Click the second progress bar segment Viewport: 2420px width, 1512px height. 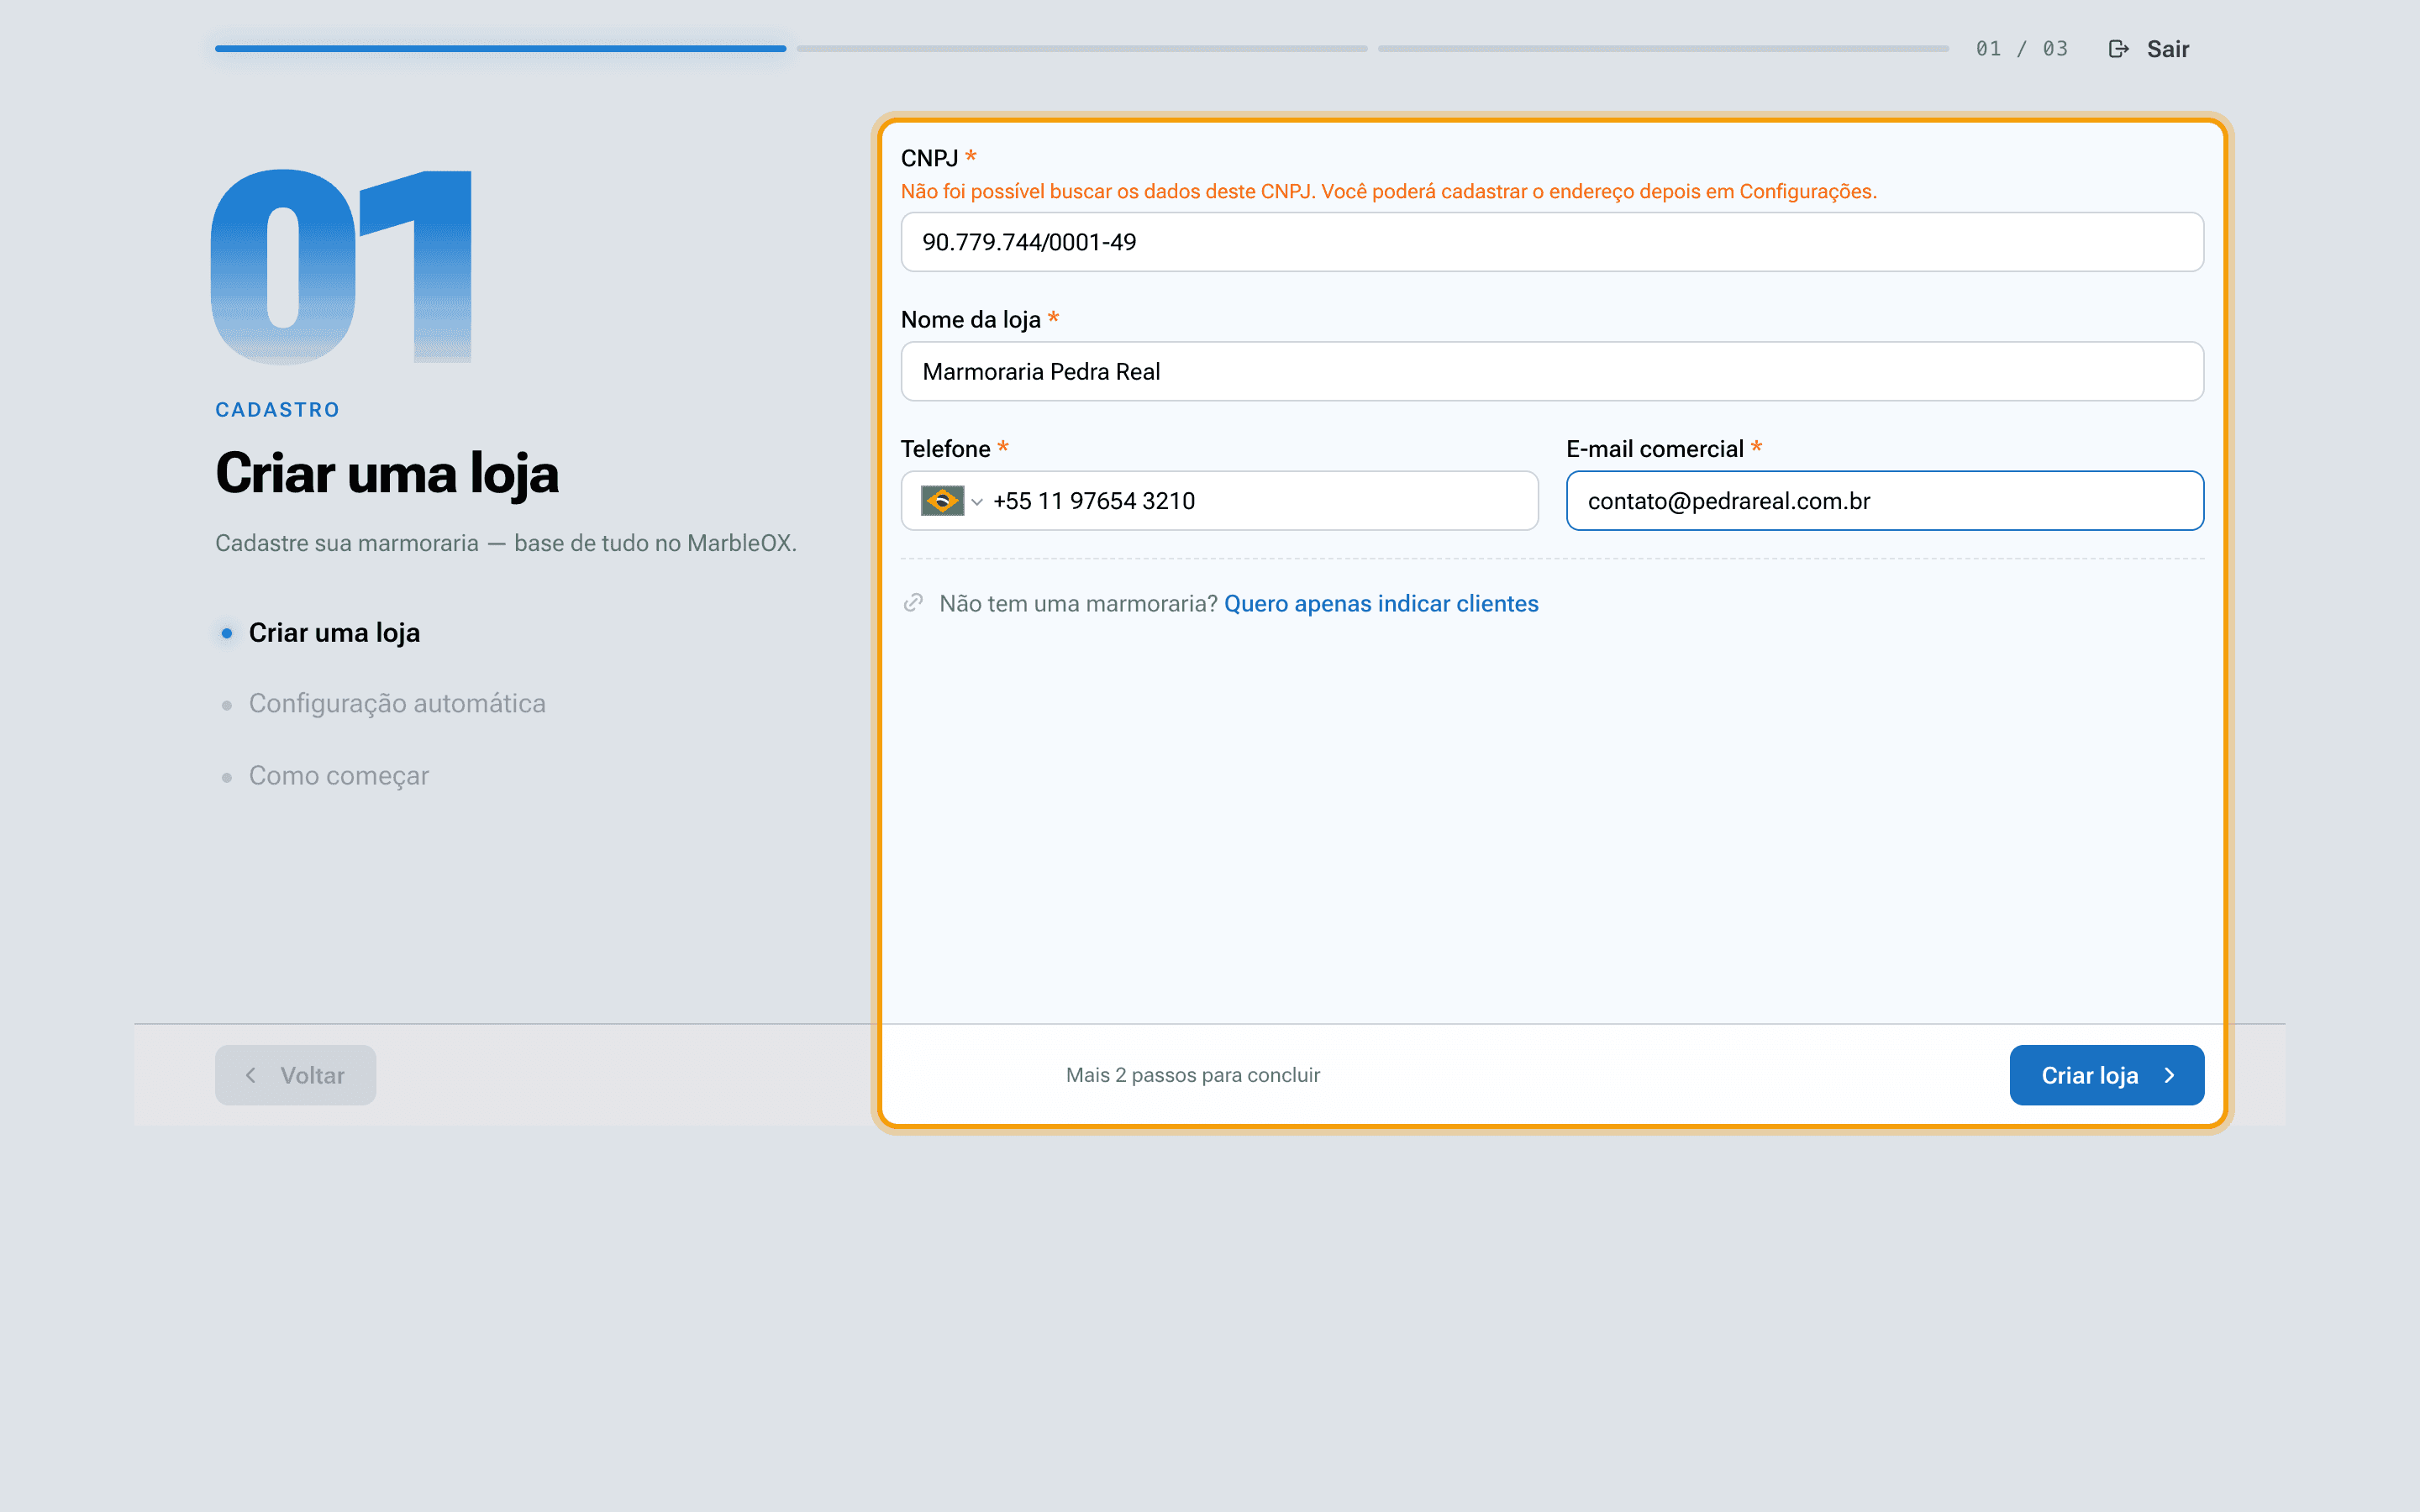coord(1082,49)
